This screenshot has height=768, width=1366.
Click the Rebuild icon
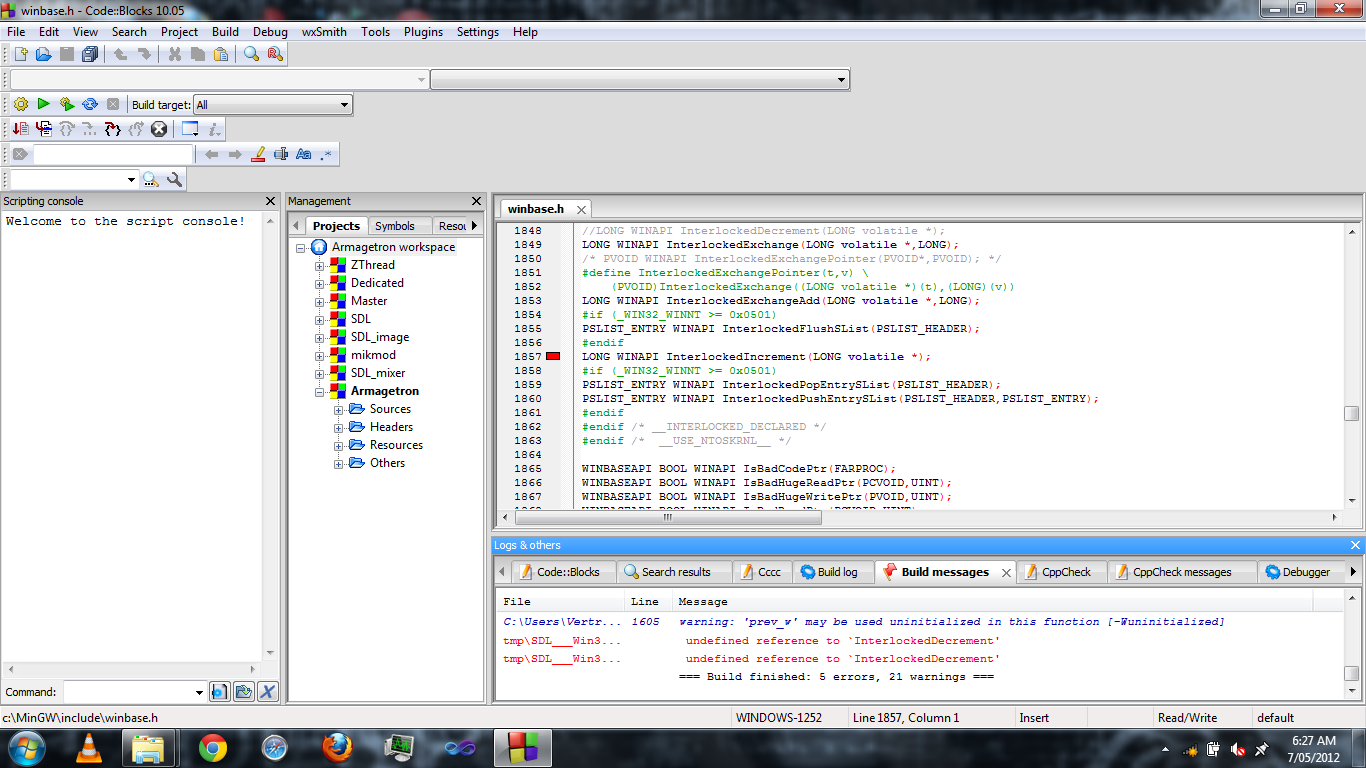tap(90, 104)
